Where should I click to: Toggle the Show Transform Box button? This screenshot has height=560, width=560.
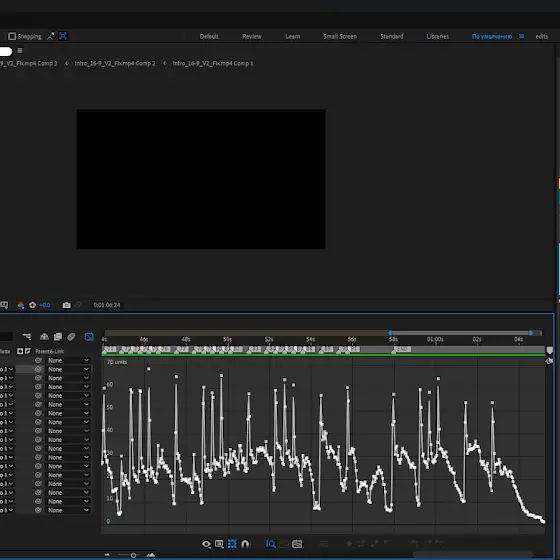click(232, 544)
